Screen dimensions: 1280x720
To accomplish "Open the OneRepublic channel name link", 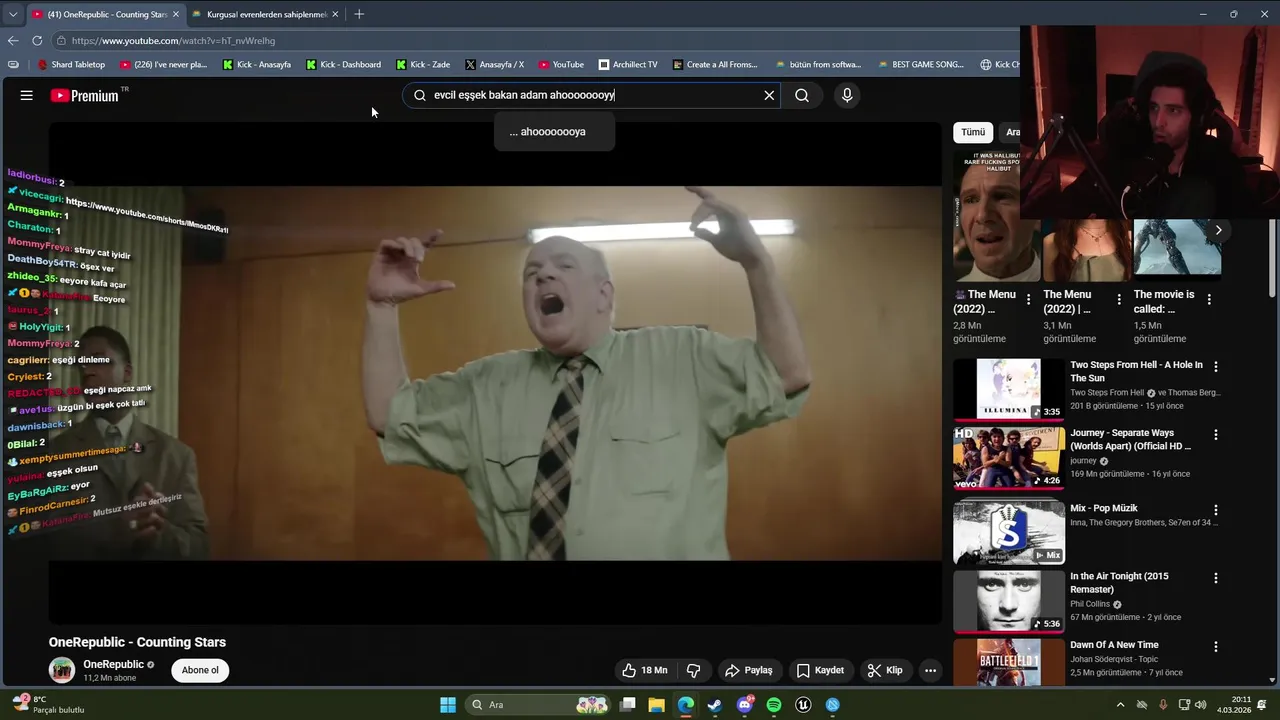I will click(113, 664).
